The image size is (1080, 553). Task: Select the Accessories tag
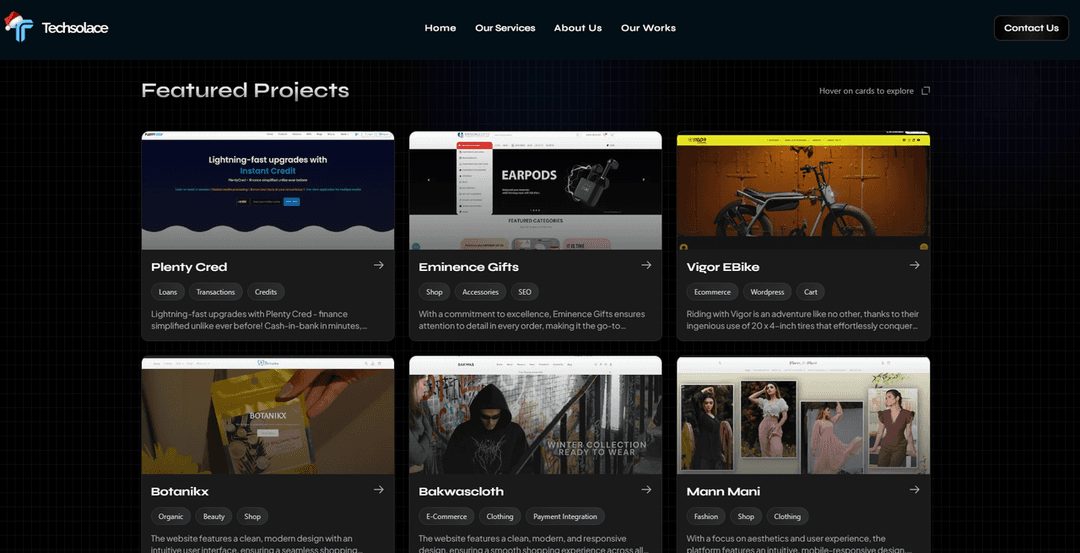pos(480,292)
